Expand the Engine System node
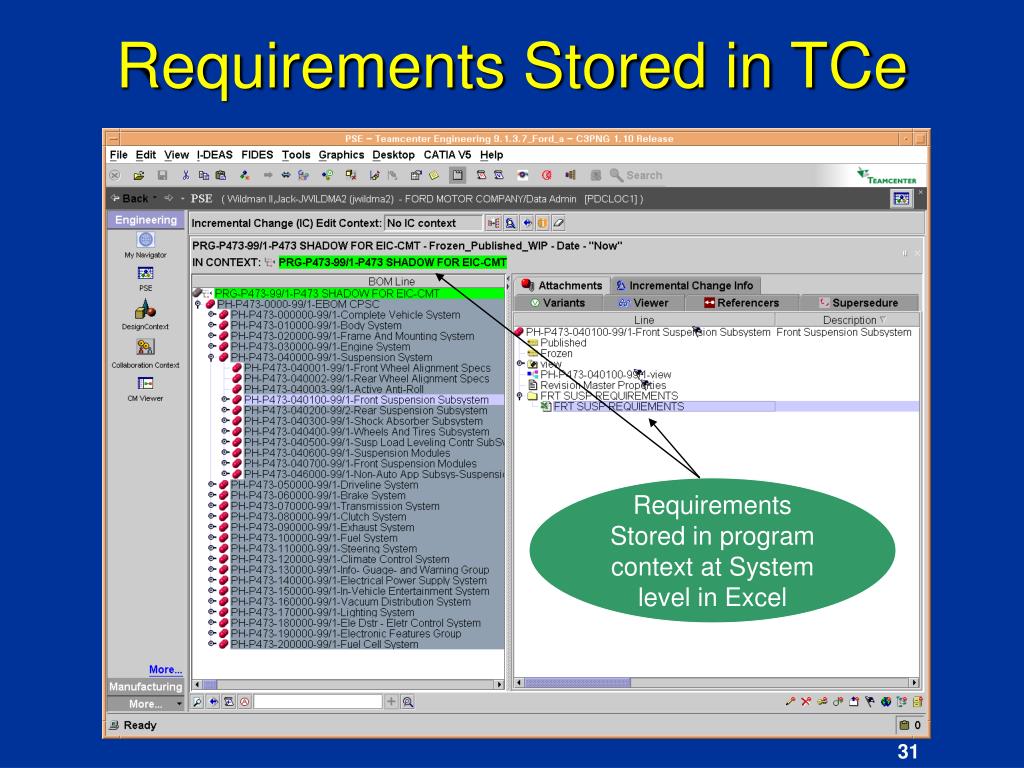The image size is (1024, 768). pos(212,347)
